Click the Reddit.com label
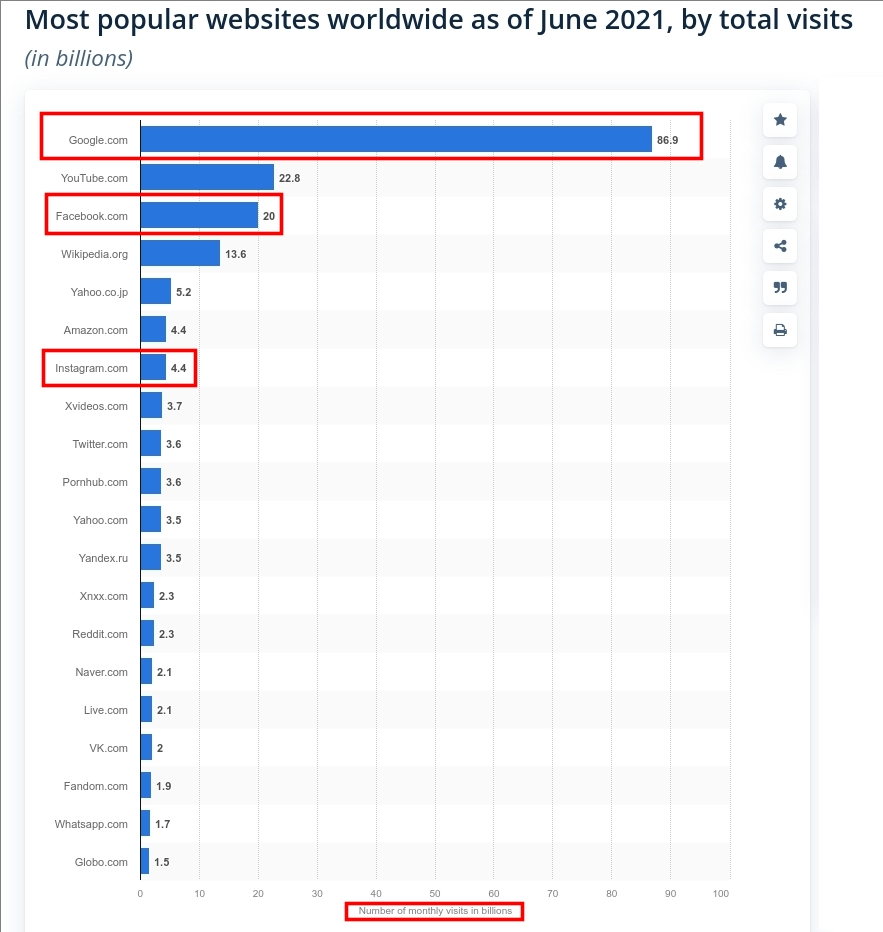 click(x=99, y=634)
